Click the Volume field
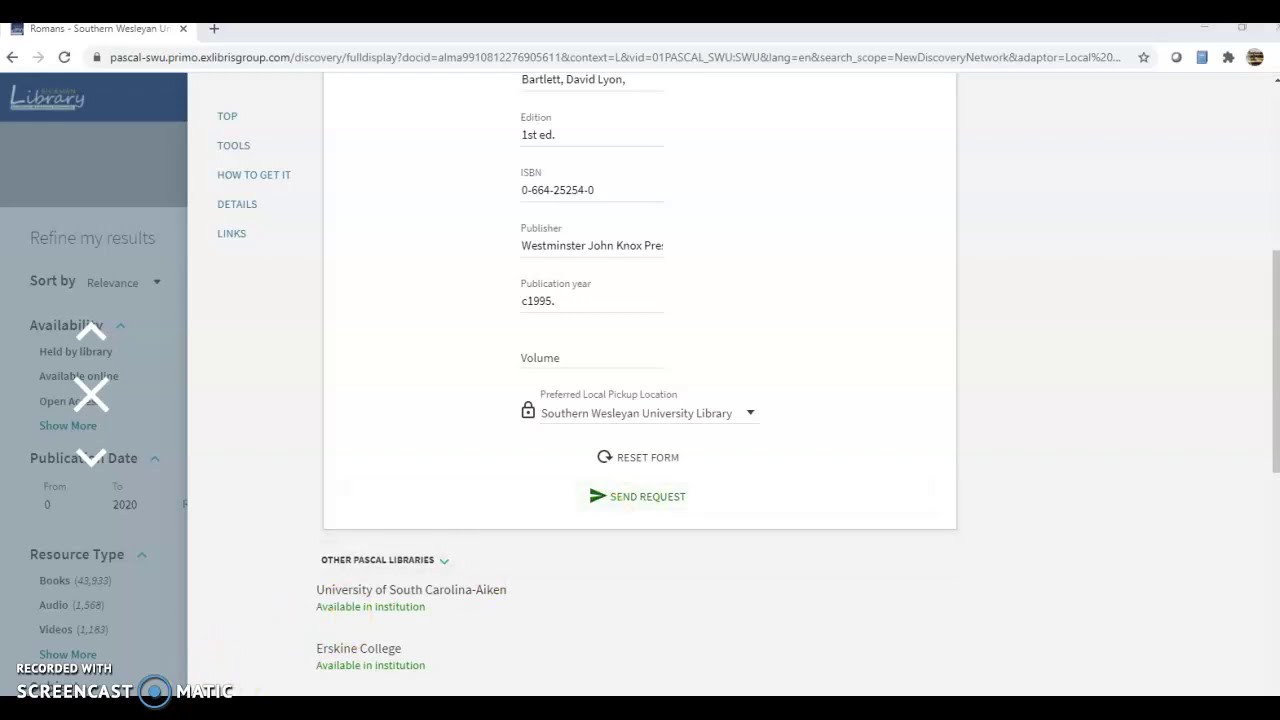This screenshot has height=720, width=1280. pyautogui.click(x=592, y=358)
